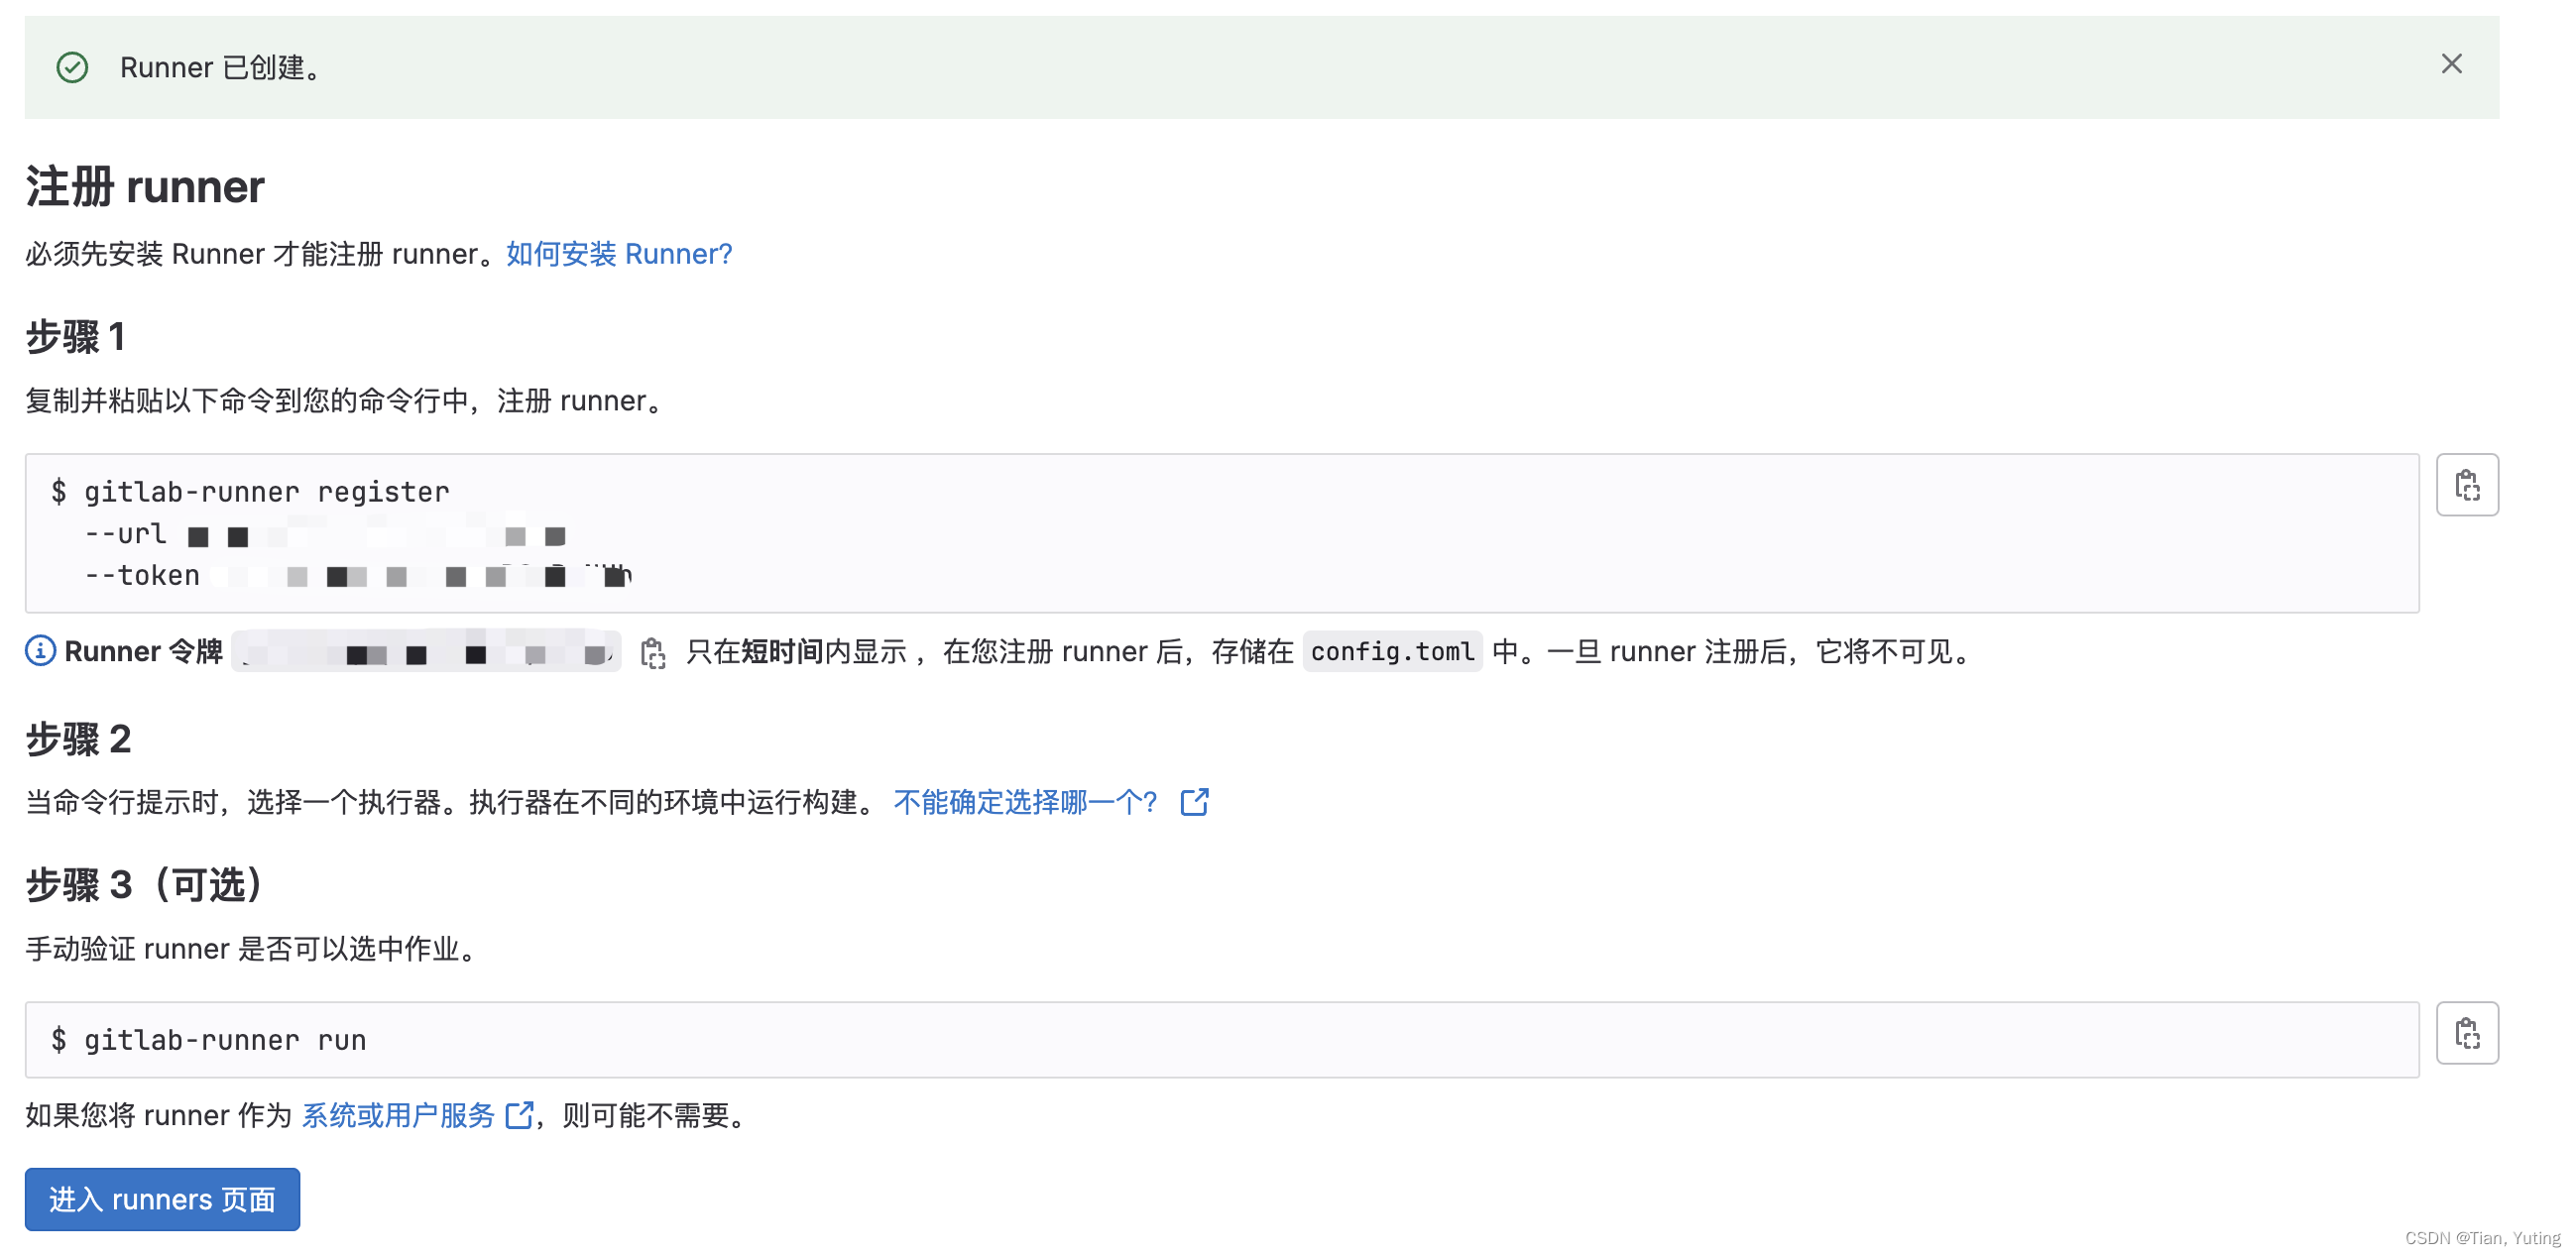This screenshot has width=2576, height=1257.
Task: Open the 不能确定选择哪一个? link
Action: [x=1025, y=801]
